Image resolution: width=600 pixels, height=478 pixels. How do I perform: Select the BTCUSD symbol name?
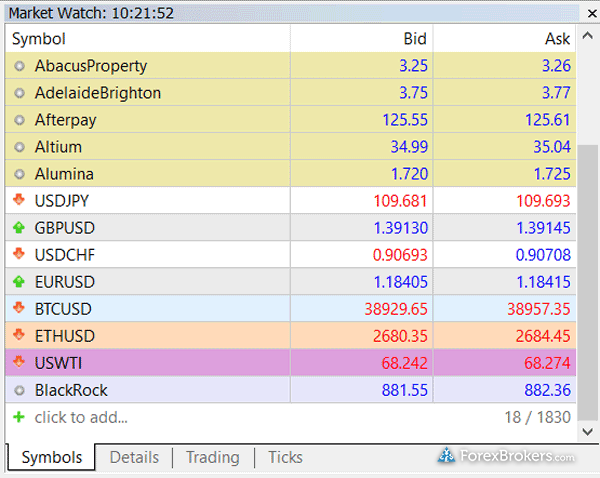(x=63, y=309)
